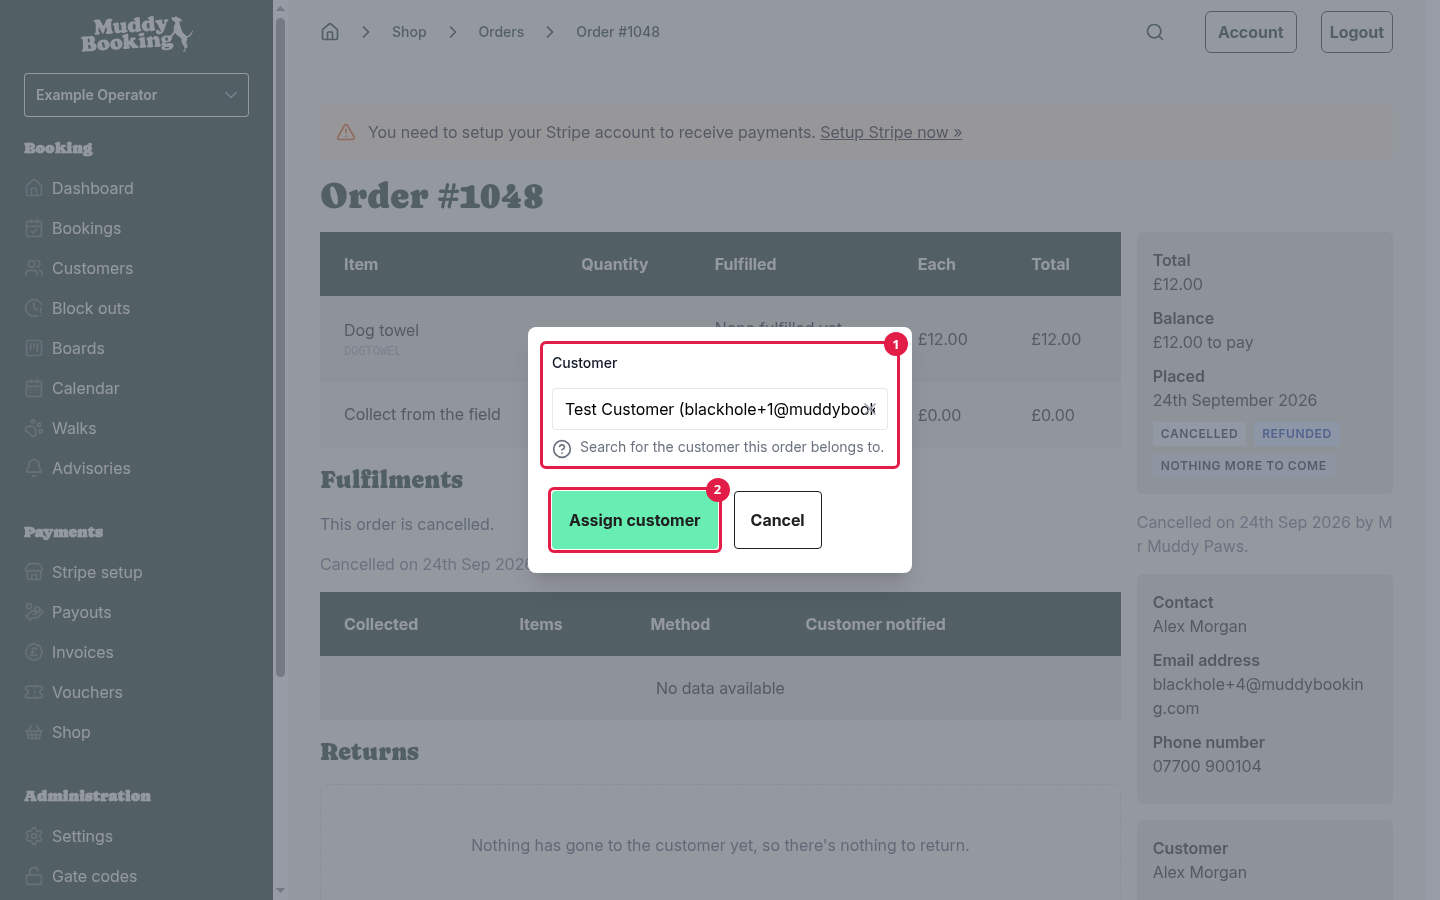Go to the Shop breadcrumb

[409, 32]
